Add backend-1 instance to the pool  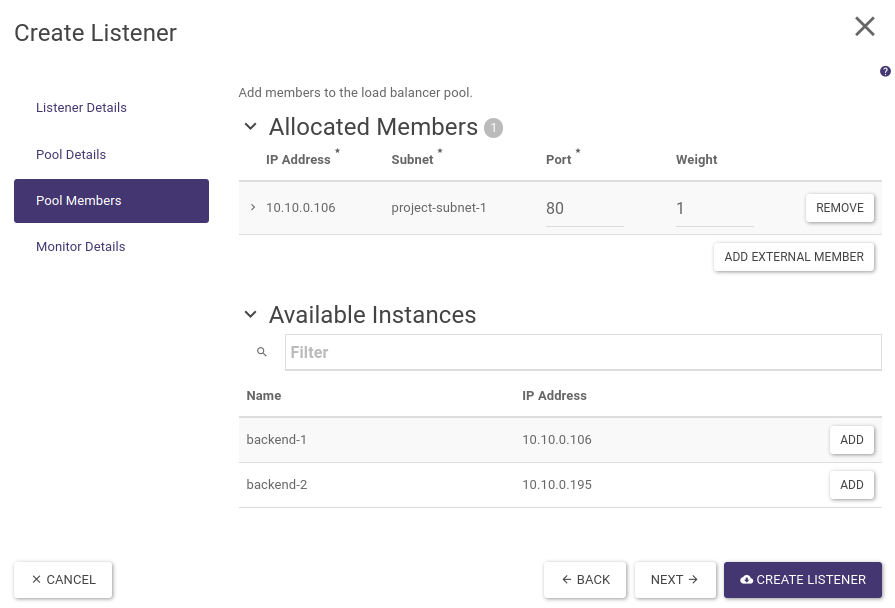(851, 440)
